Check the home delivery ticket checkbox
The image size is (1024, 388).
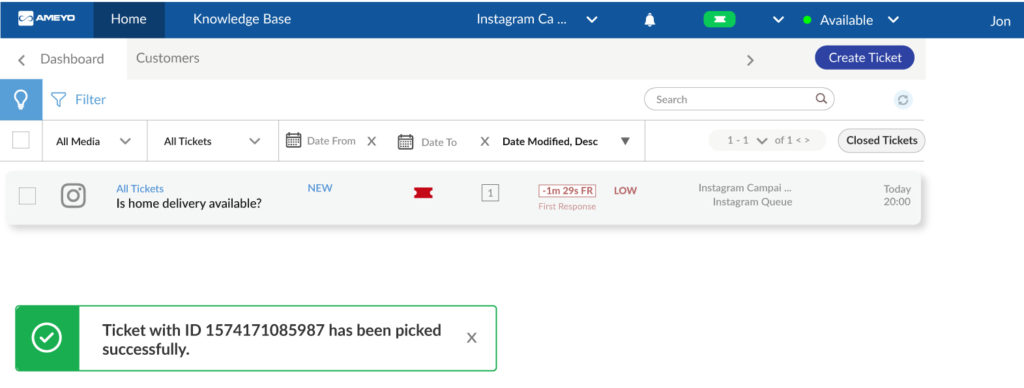[x=27, y=196]
